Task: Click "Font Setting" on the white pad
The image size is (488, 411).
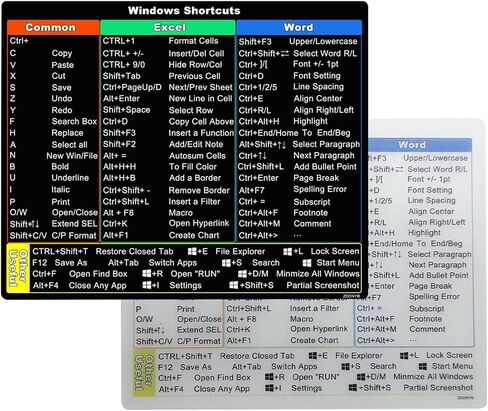Action: 430,190
